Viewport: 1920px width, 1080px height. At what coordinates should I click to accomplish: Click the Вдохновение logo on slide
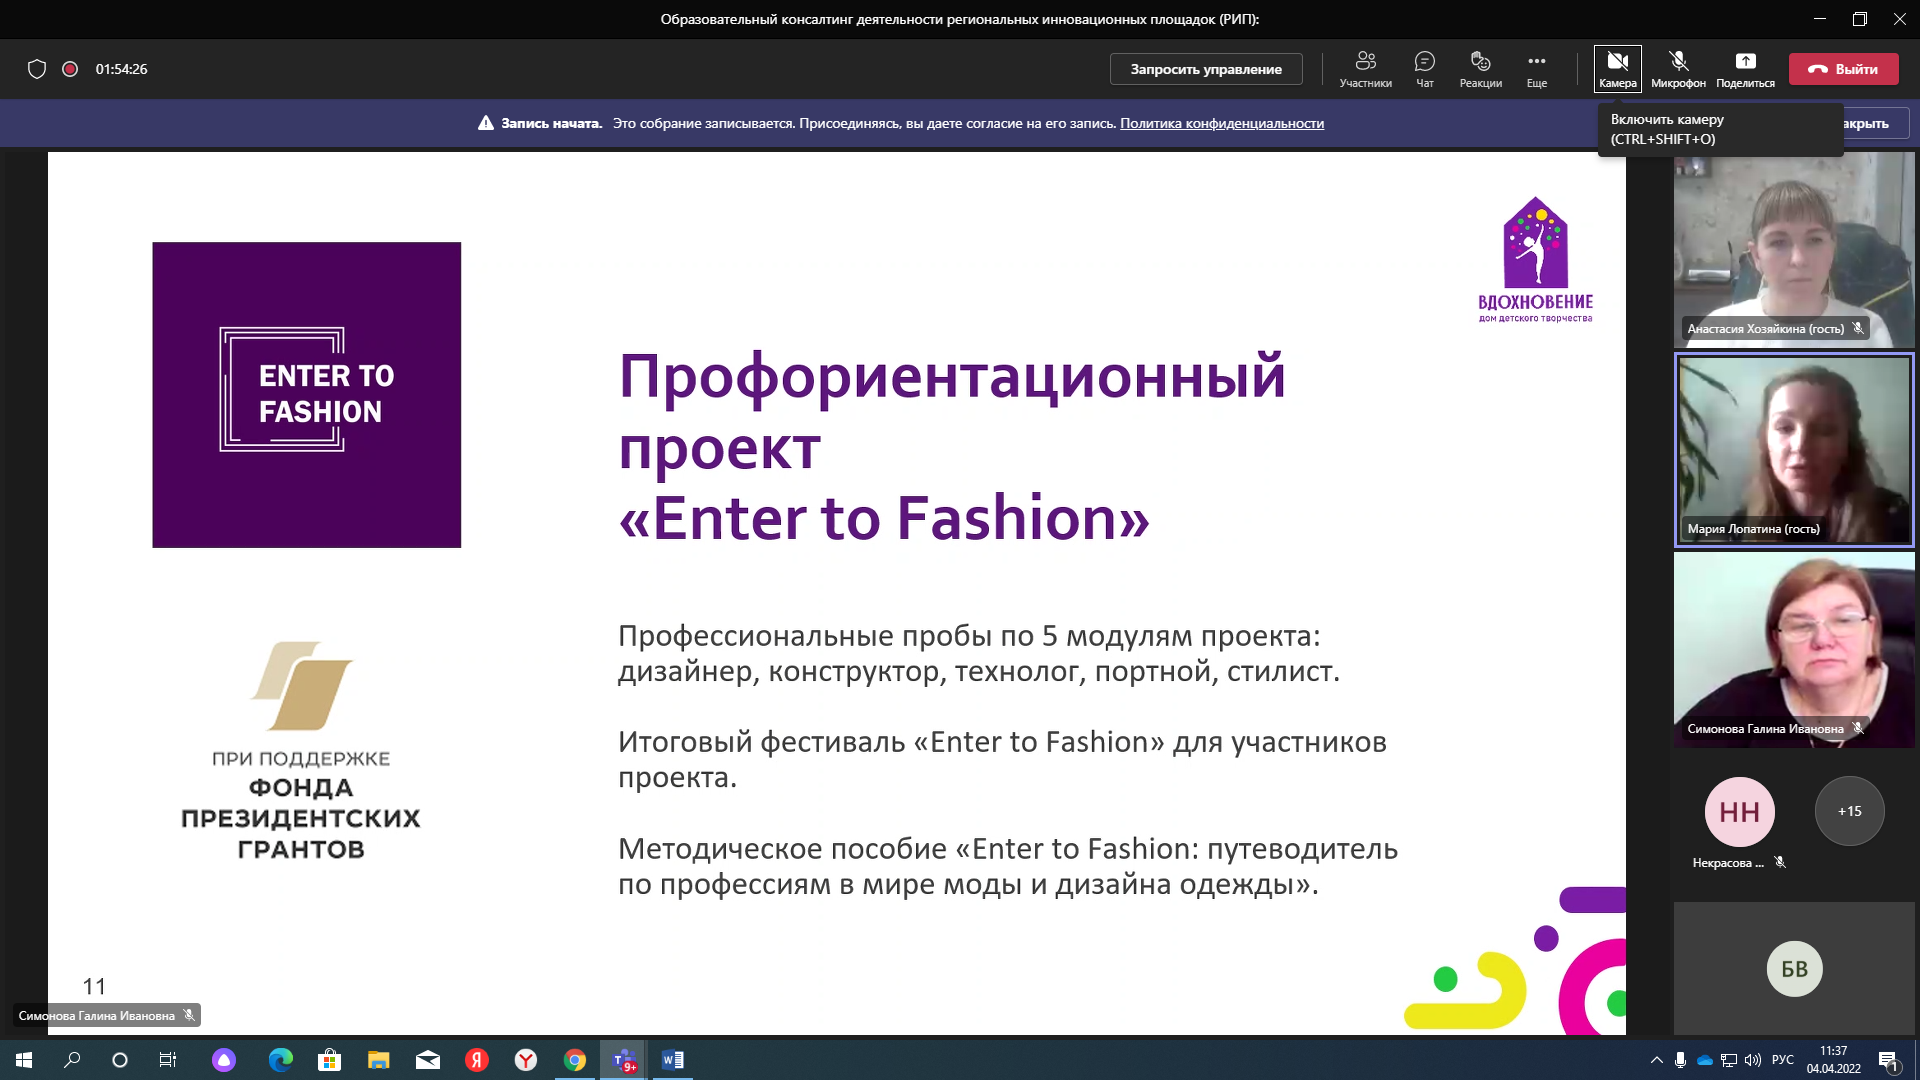click(1535, 260)
